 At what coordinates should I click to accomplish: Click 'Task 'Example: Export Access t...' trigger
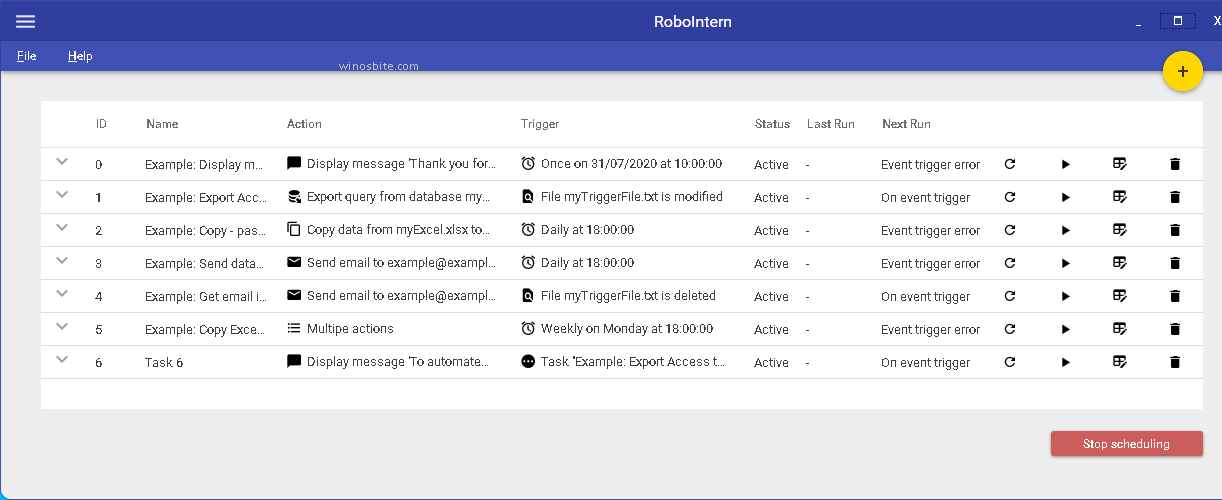coord(633,362)
